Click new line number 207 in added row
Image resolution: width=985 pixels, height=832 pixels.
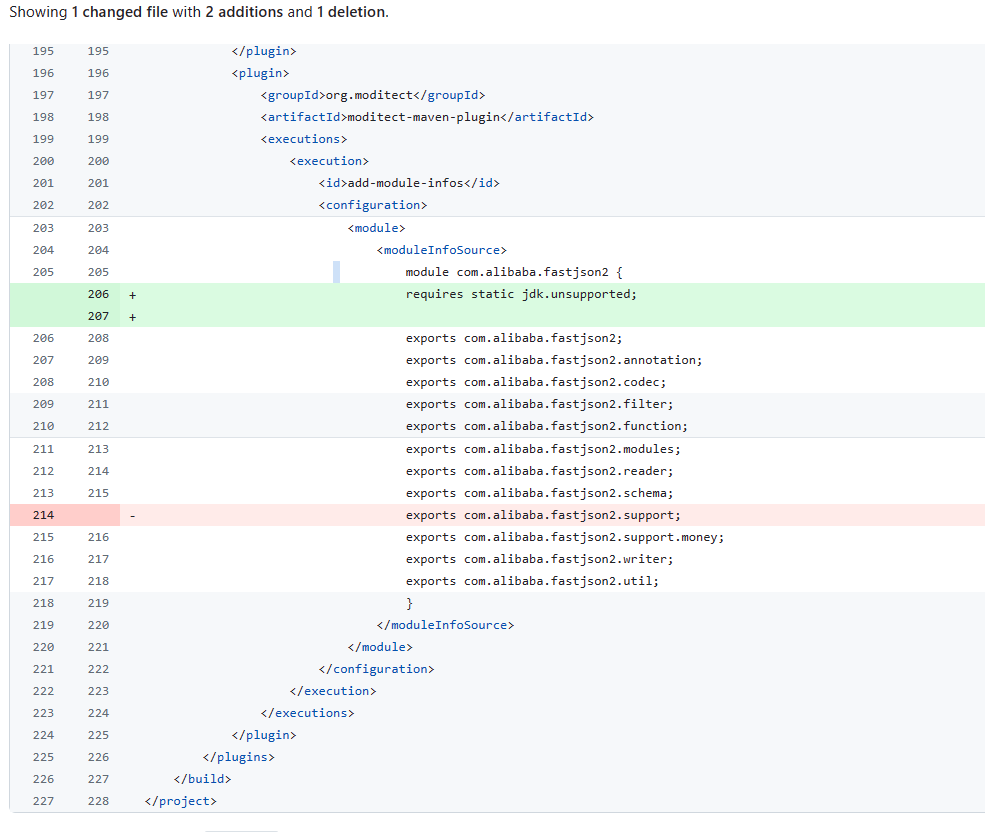[x=98, y=316]
